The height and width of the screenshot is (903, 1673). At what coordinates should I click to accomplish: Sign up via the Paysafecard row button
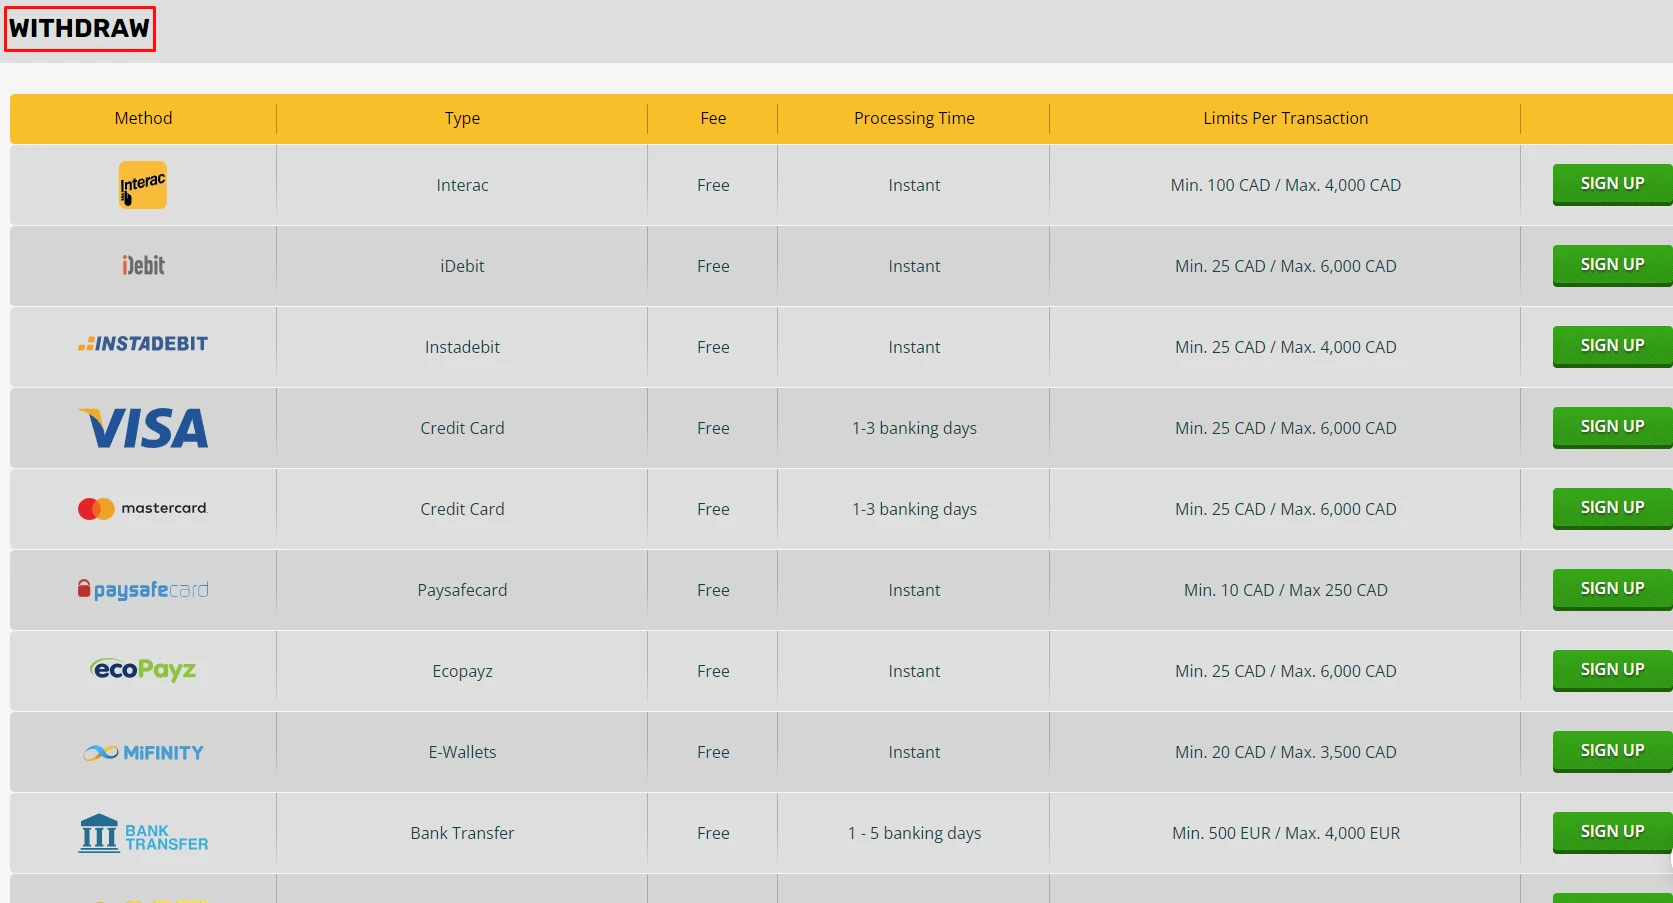1612,589
